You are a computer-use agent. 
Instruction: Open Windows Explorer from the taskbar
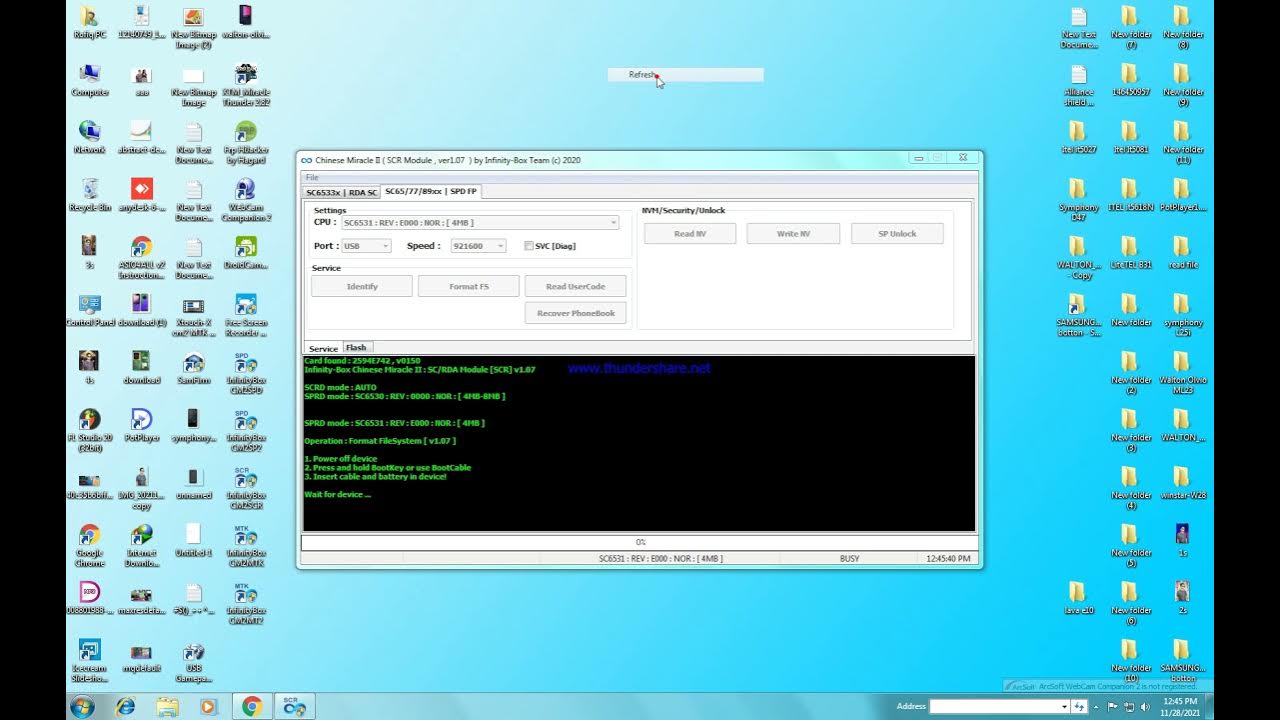[x=167, y=706]
